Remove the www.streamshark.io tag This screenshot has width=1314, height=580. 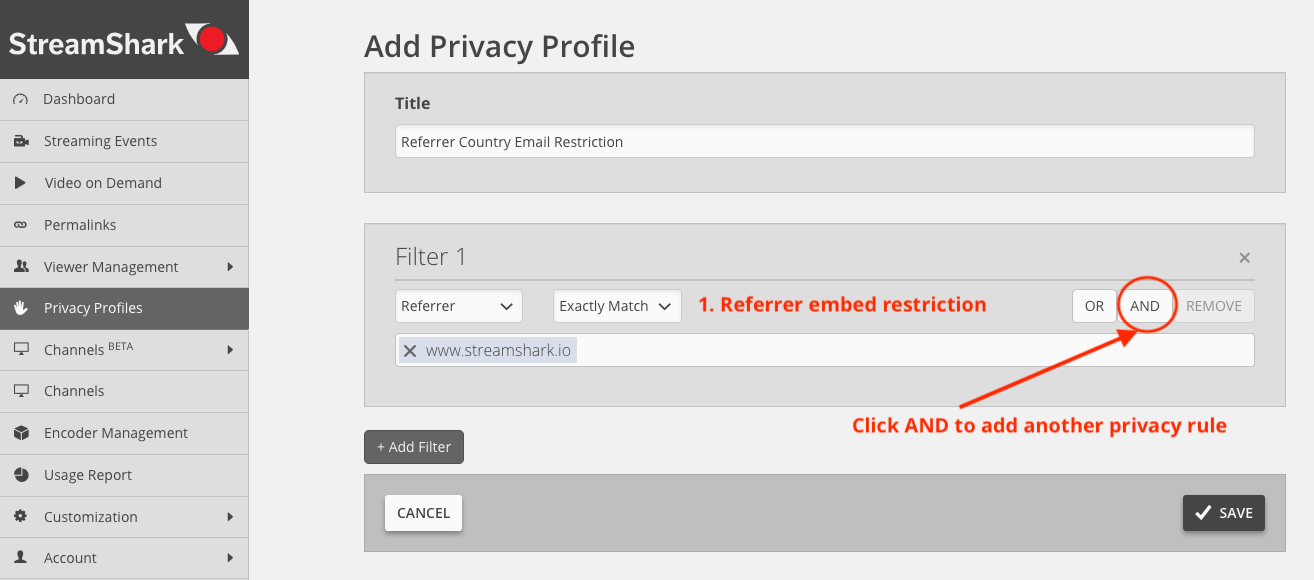coord(410,350)
